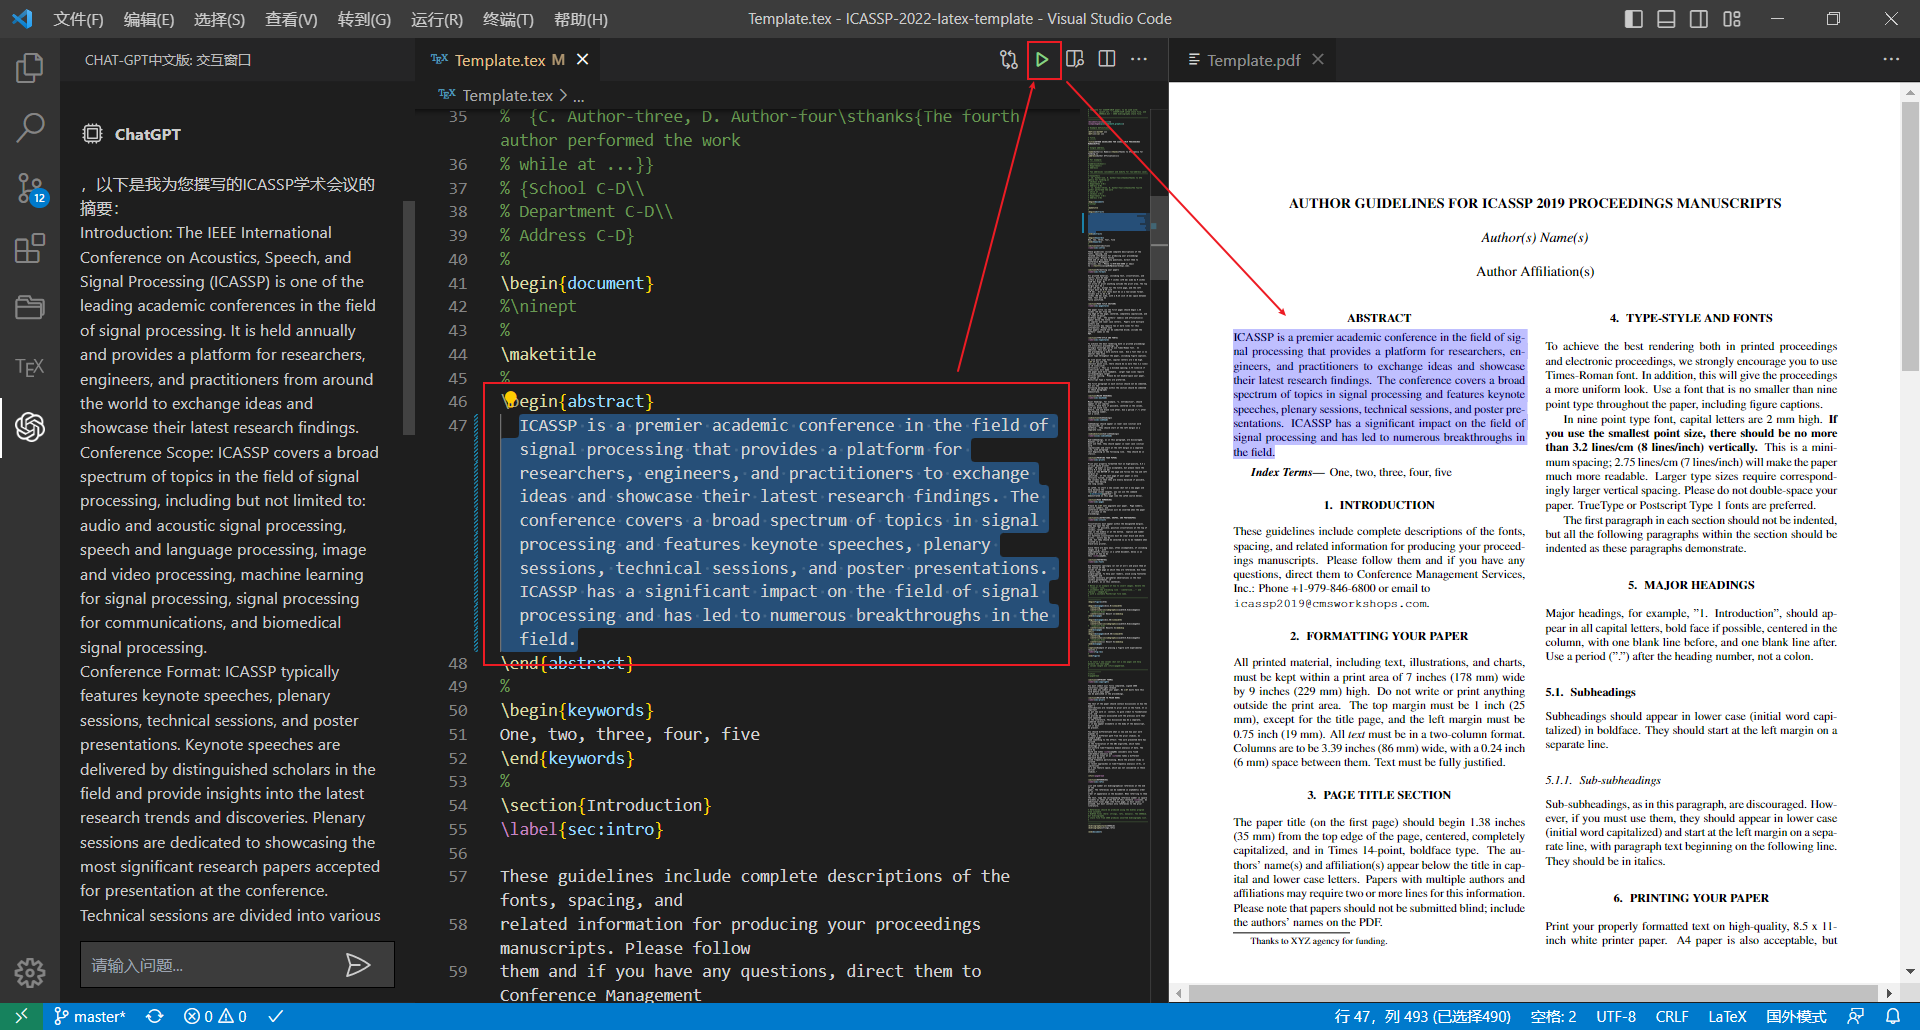
Task: Open the 选择(S) menu
Action: [219, 19]
